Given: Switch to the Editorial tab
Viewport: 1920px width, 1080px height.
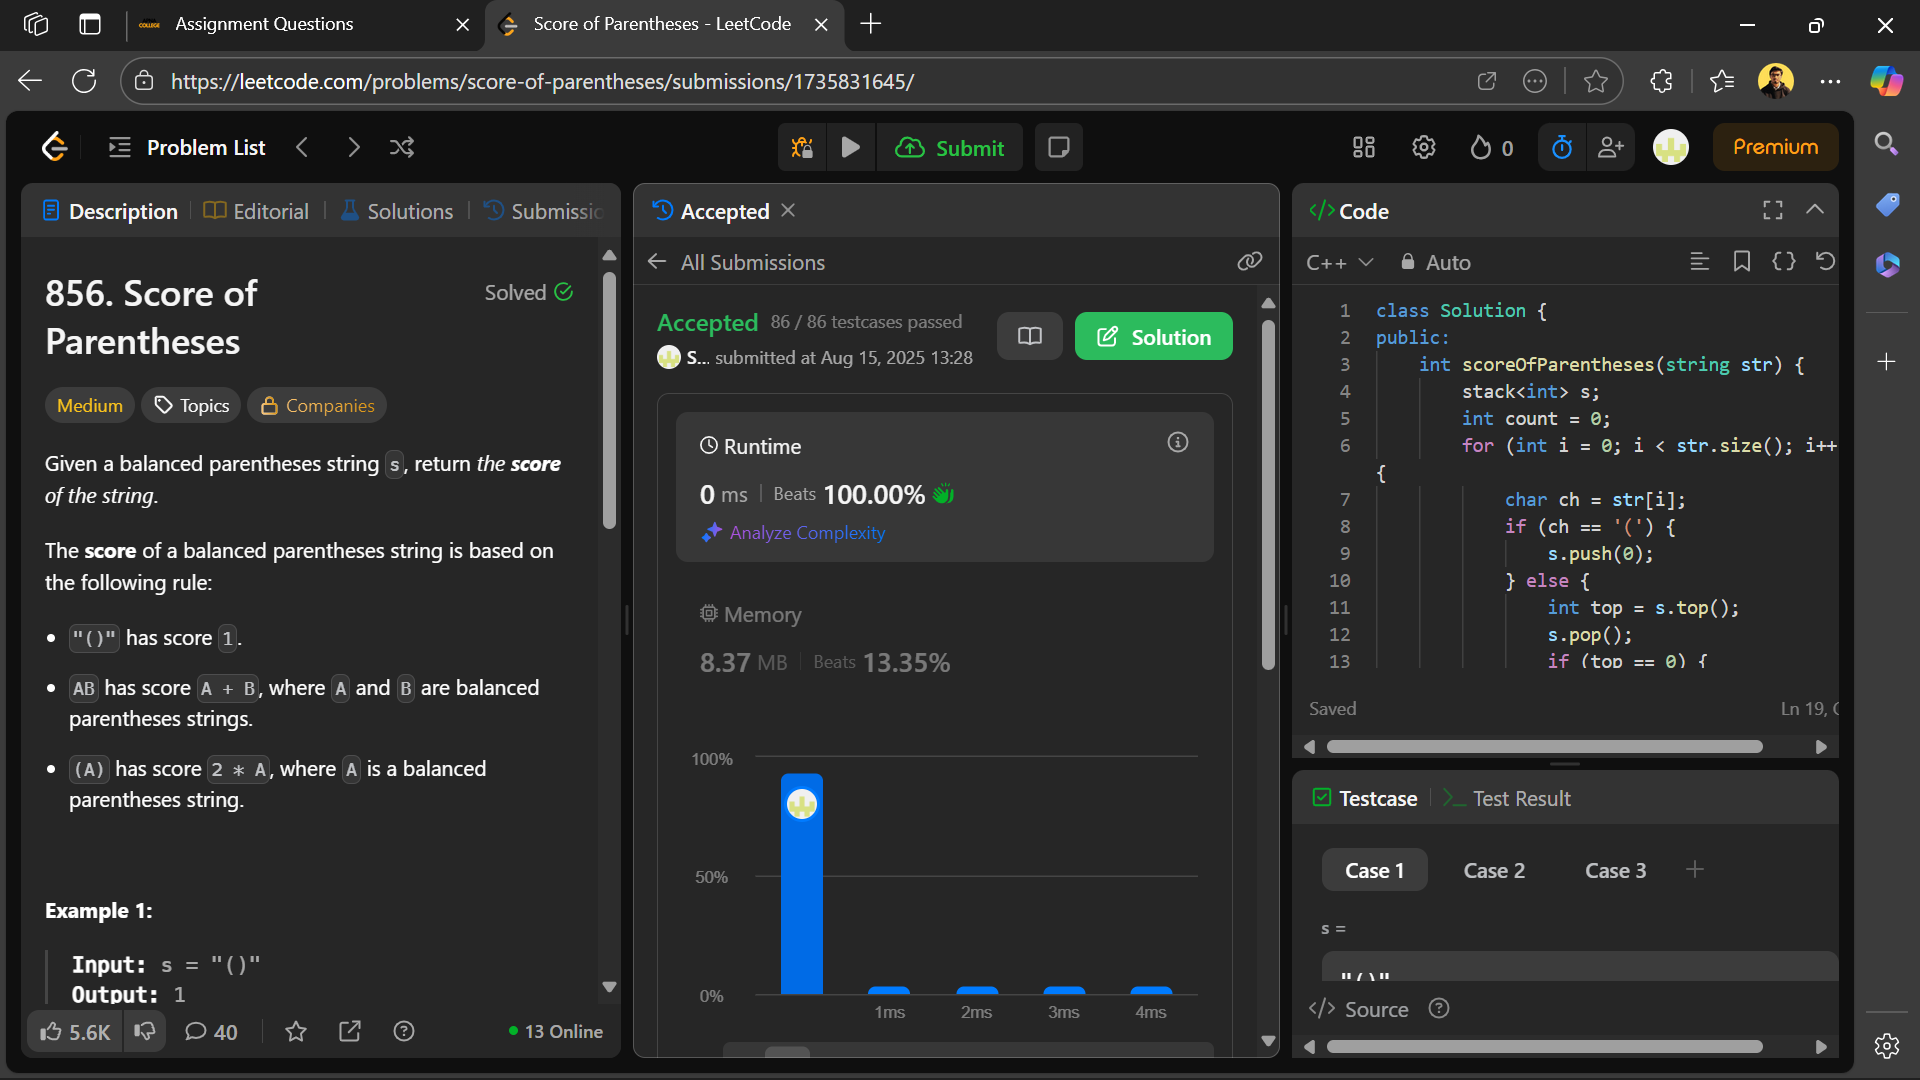Looking at the screenshot, I should pos(257,211).
